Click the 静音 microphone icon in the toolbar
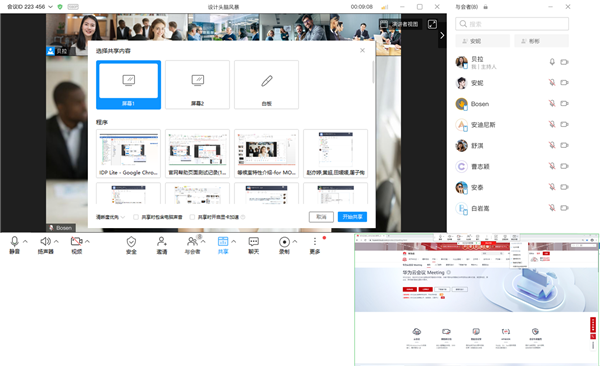Image resolution: width=600 pixels, height=366 pixels. click(x=15, y=241)
